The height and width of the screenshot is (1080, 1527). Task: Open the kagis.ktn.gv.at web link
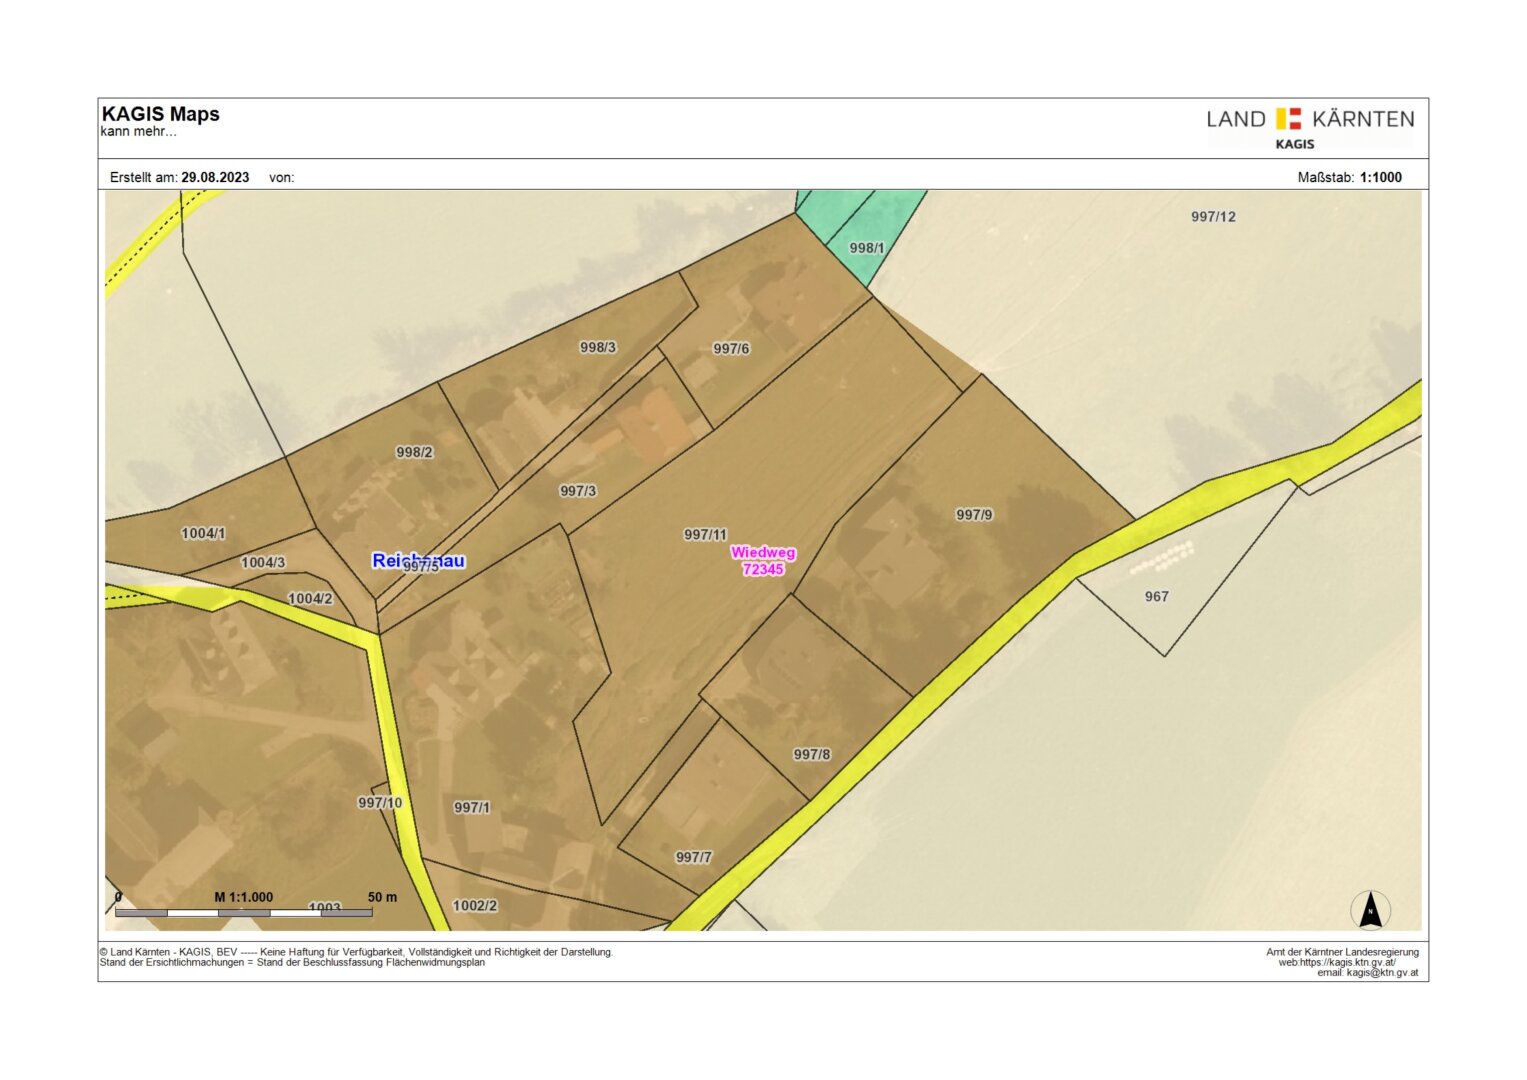1346,962
